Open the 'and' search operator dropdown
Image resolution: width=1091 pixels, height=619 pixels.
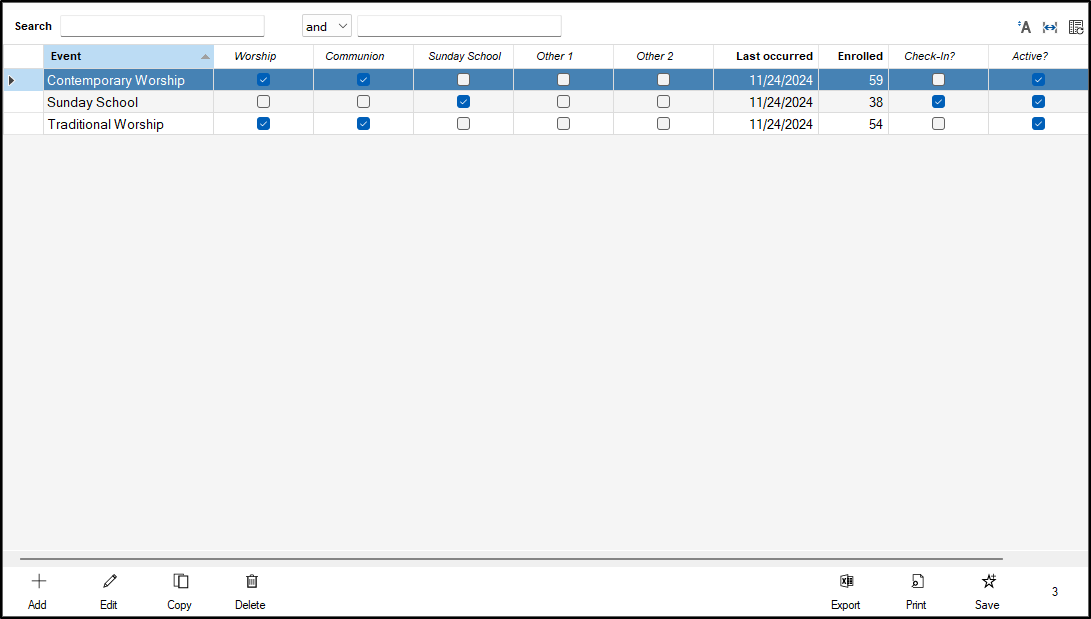pyautogui.click(x=327, y=26)
